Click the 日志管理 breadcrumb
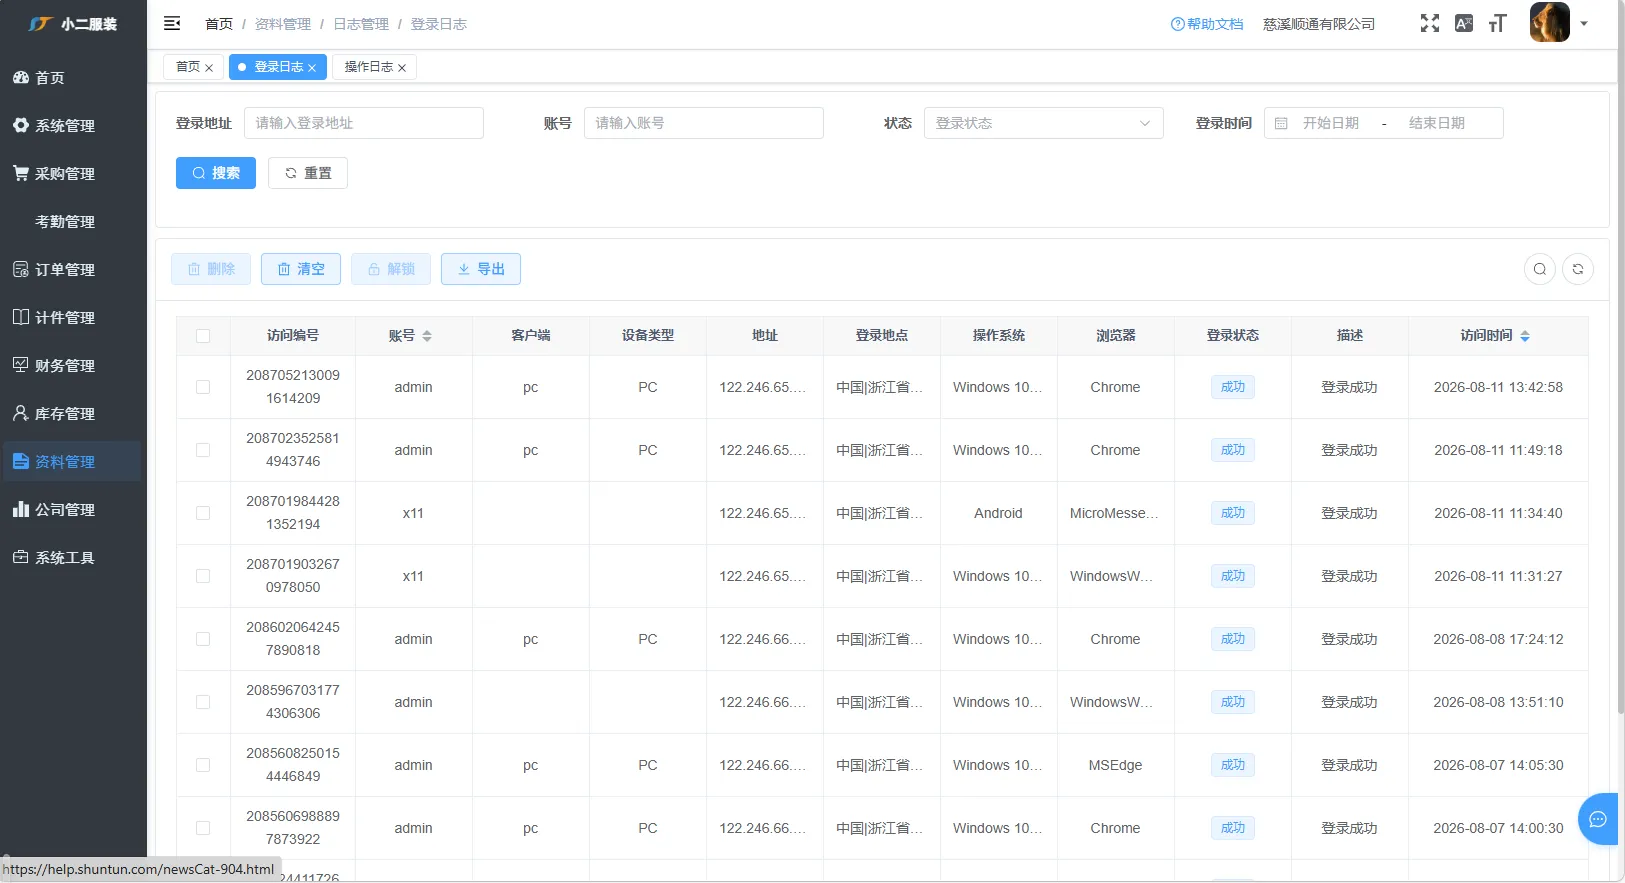1625x883 pixels. click(361, 24)
